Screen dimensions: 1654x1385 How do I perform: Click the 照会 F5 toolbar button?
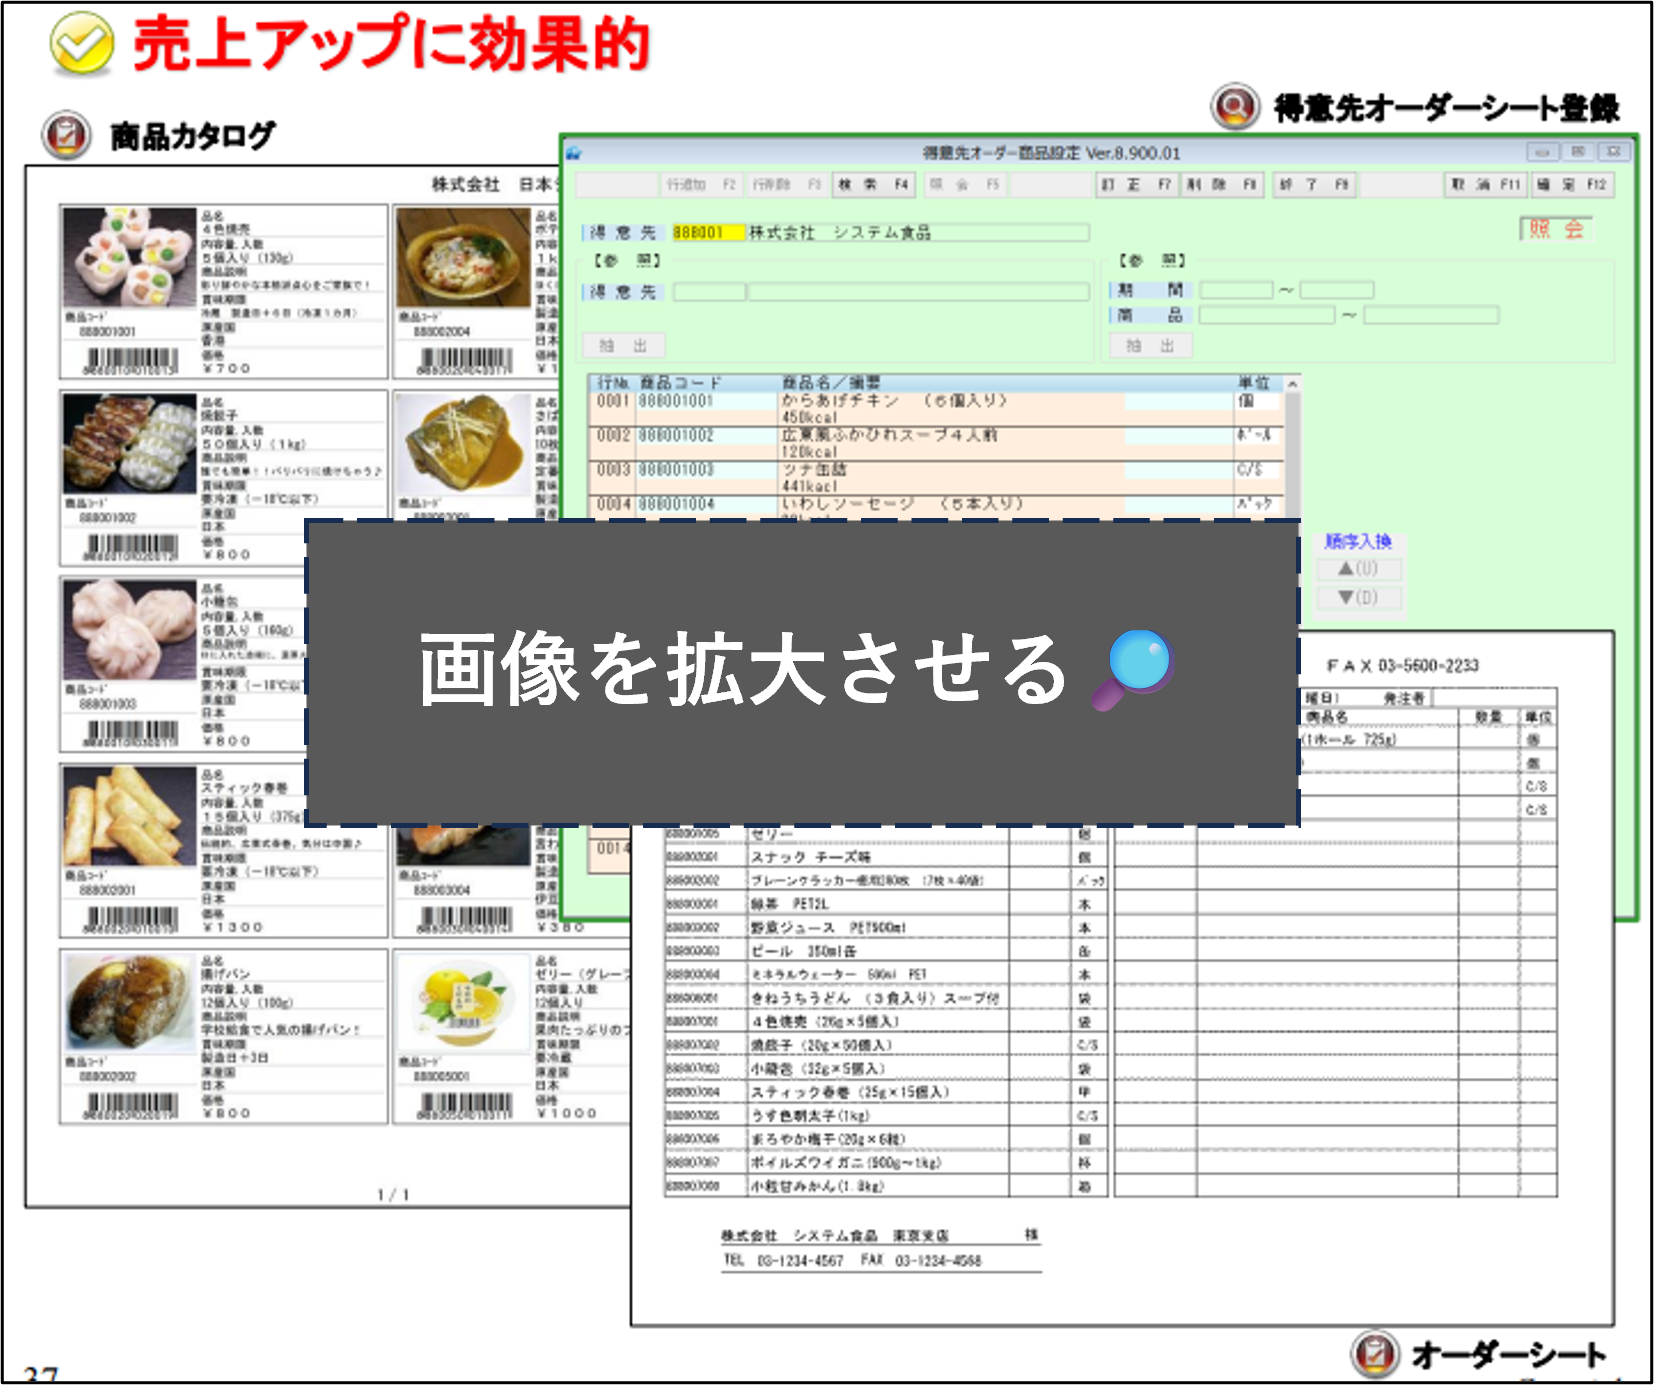[963, 185]
